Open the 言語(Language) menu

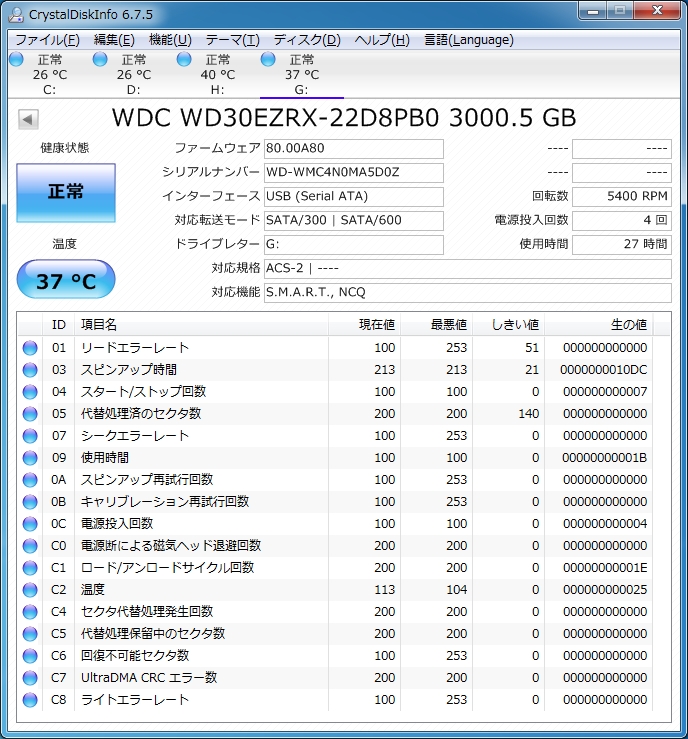pyautogui.click(x=469, y=40)
